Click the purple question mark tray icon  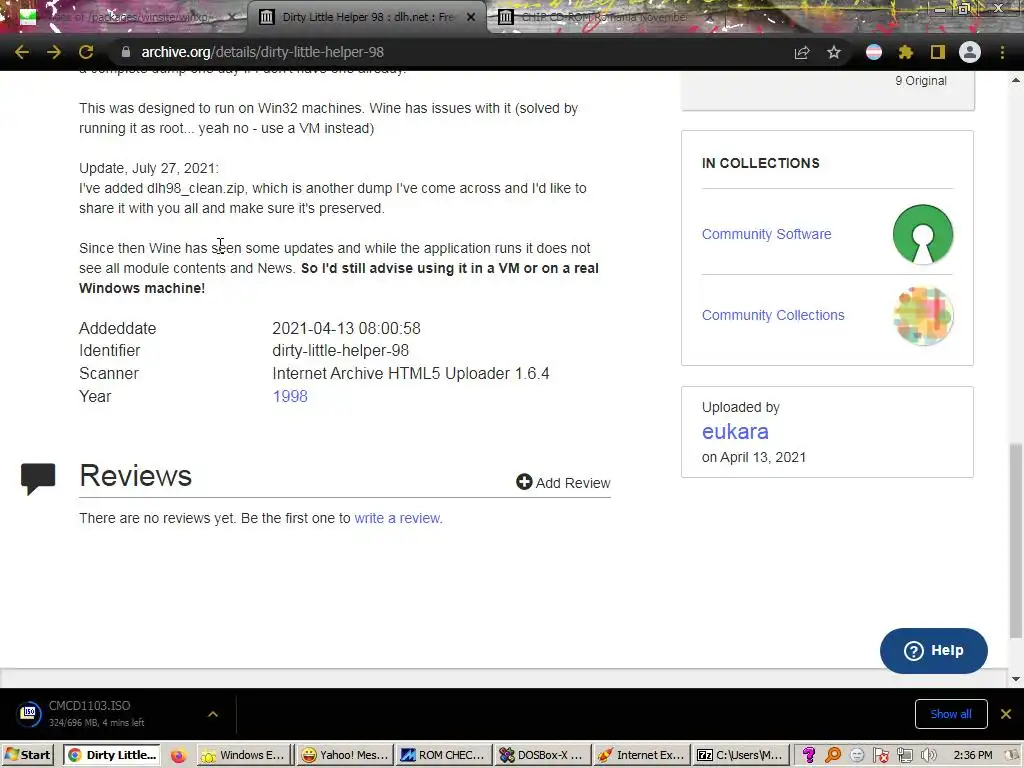click(x=808, y=756)
